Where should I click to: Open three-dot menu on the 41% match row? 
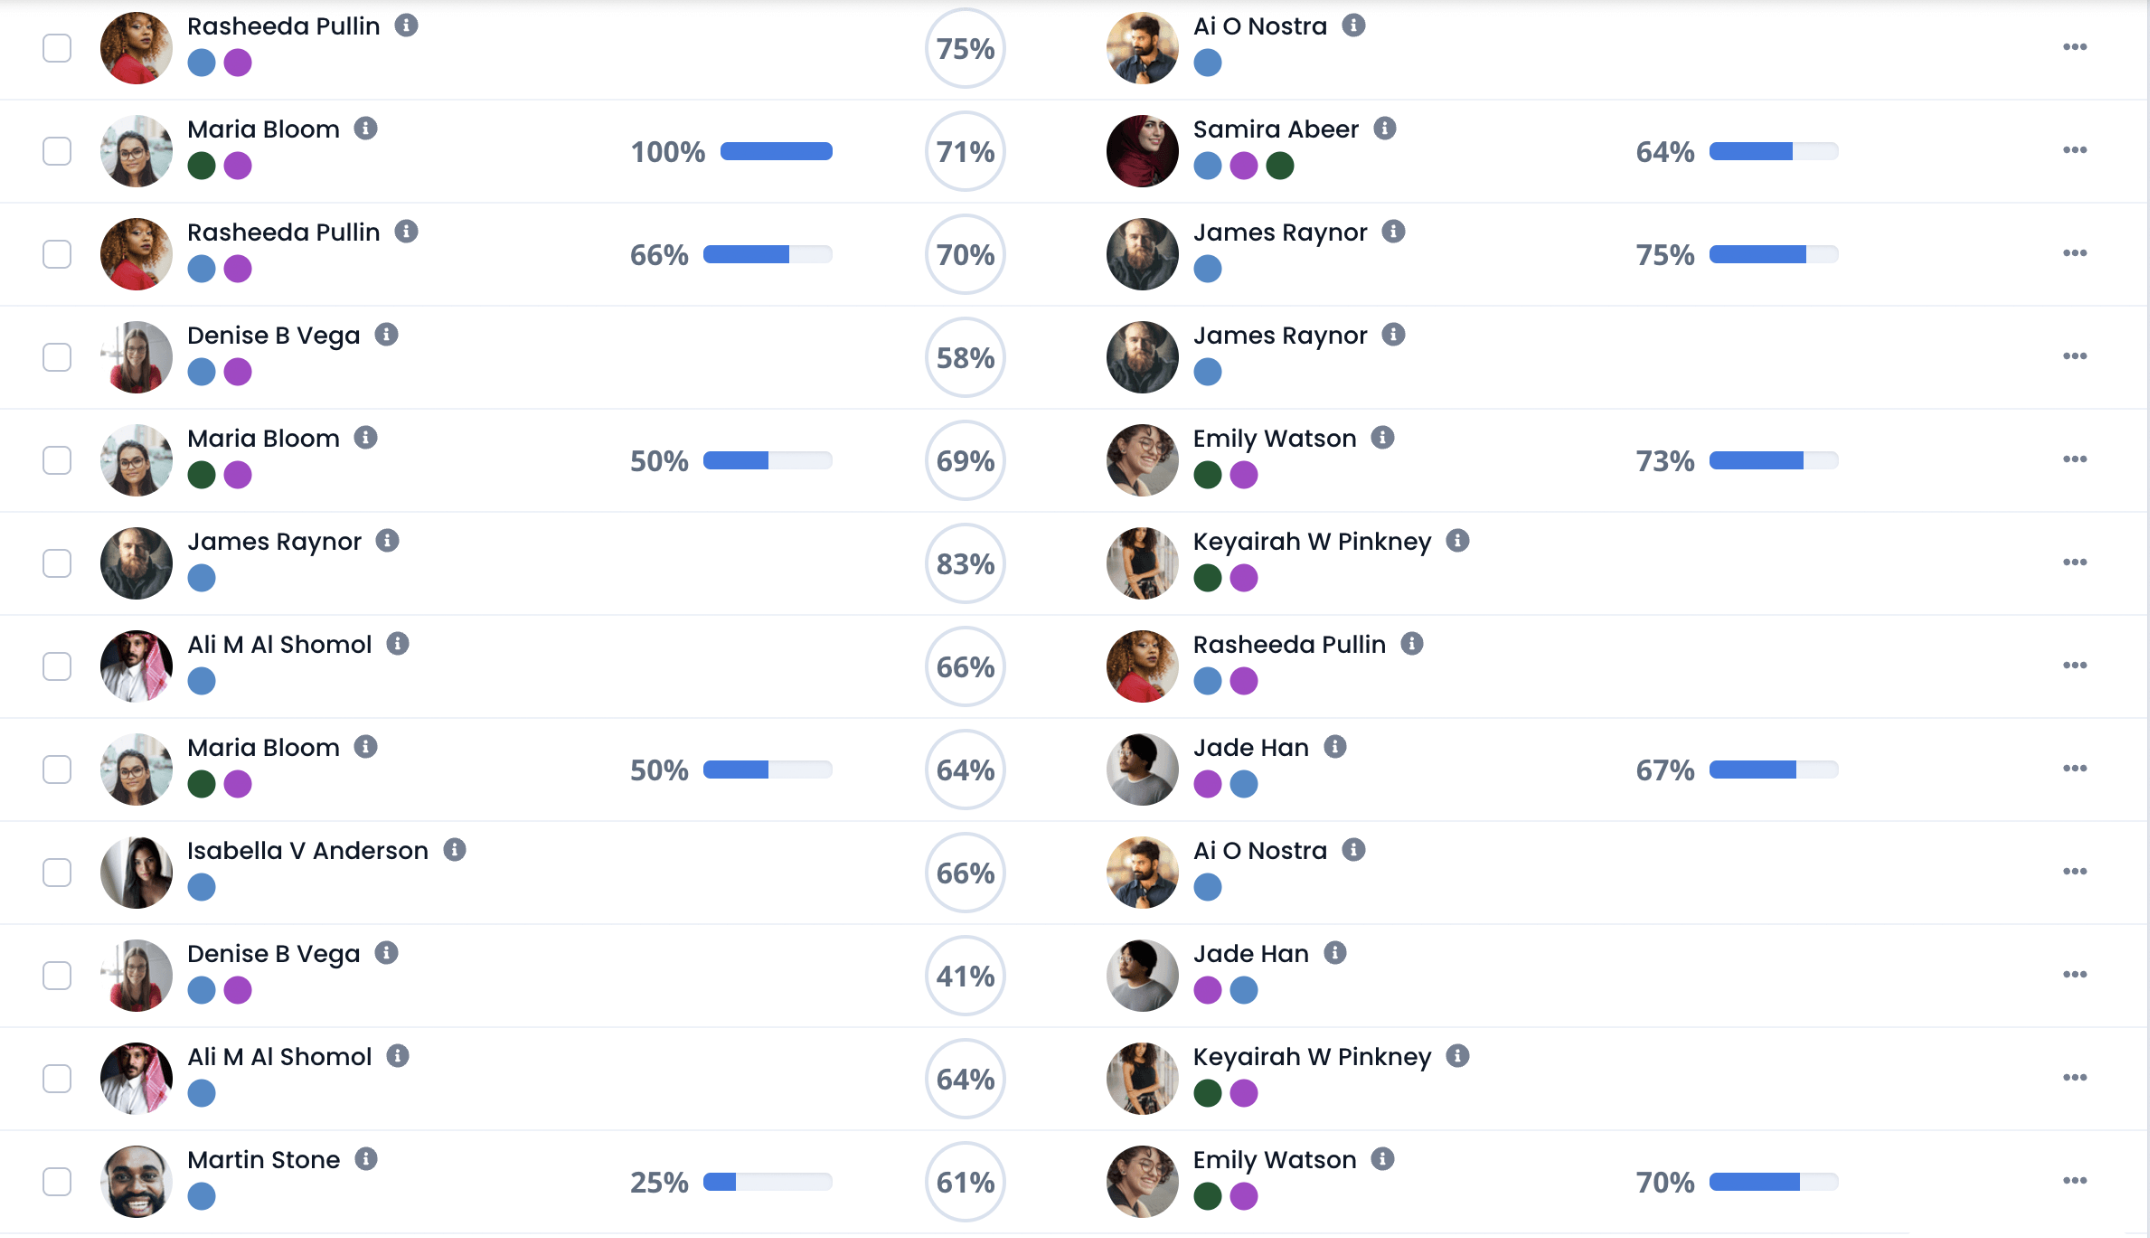click(x=2074, y=974)
